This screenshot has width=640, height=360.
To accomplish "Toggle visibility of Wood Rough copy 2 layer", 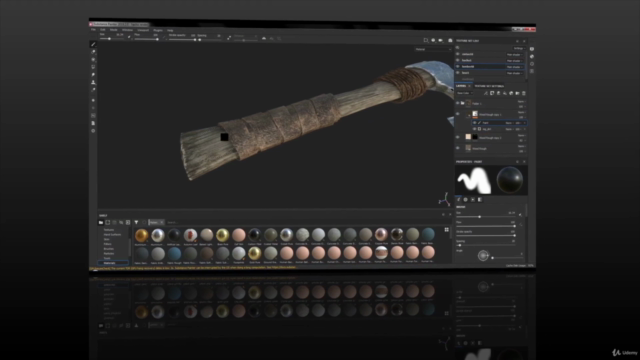I will [458, 138].
